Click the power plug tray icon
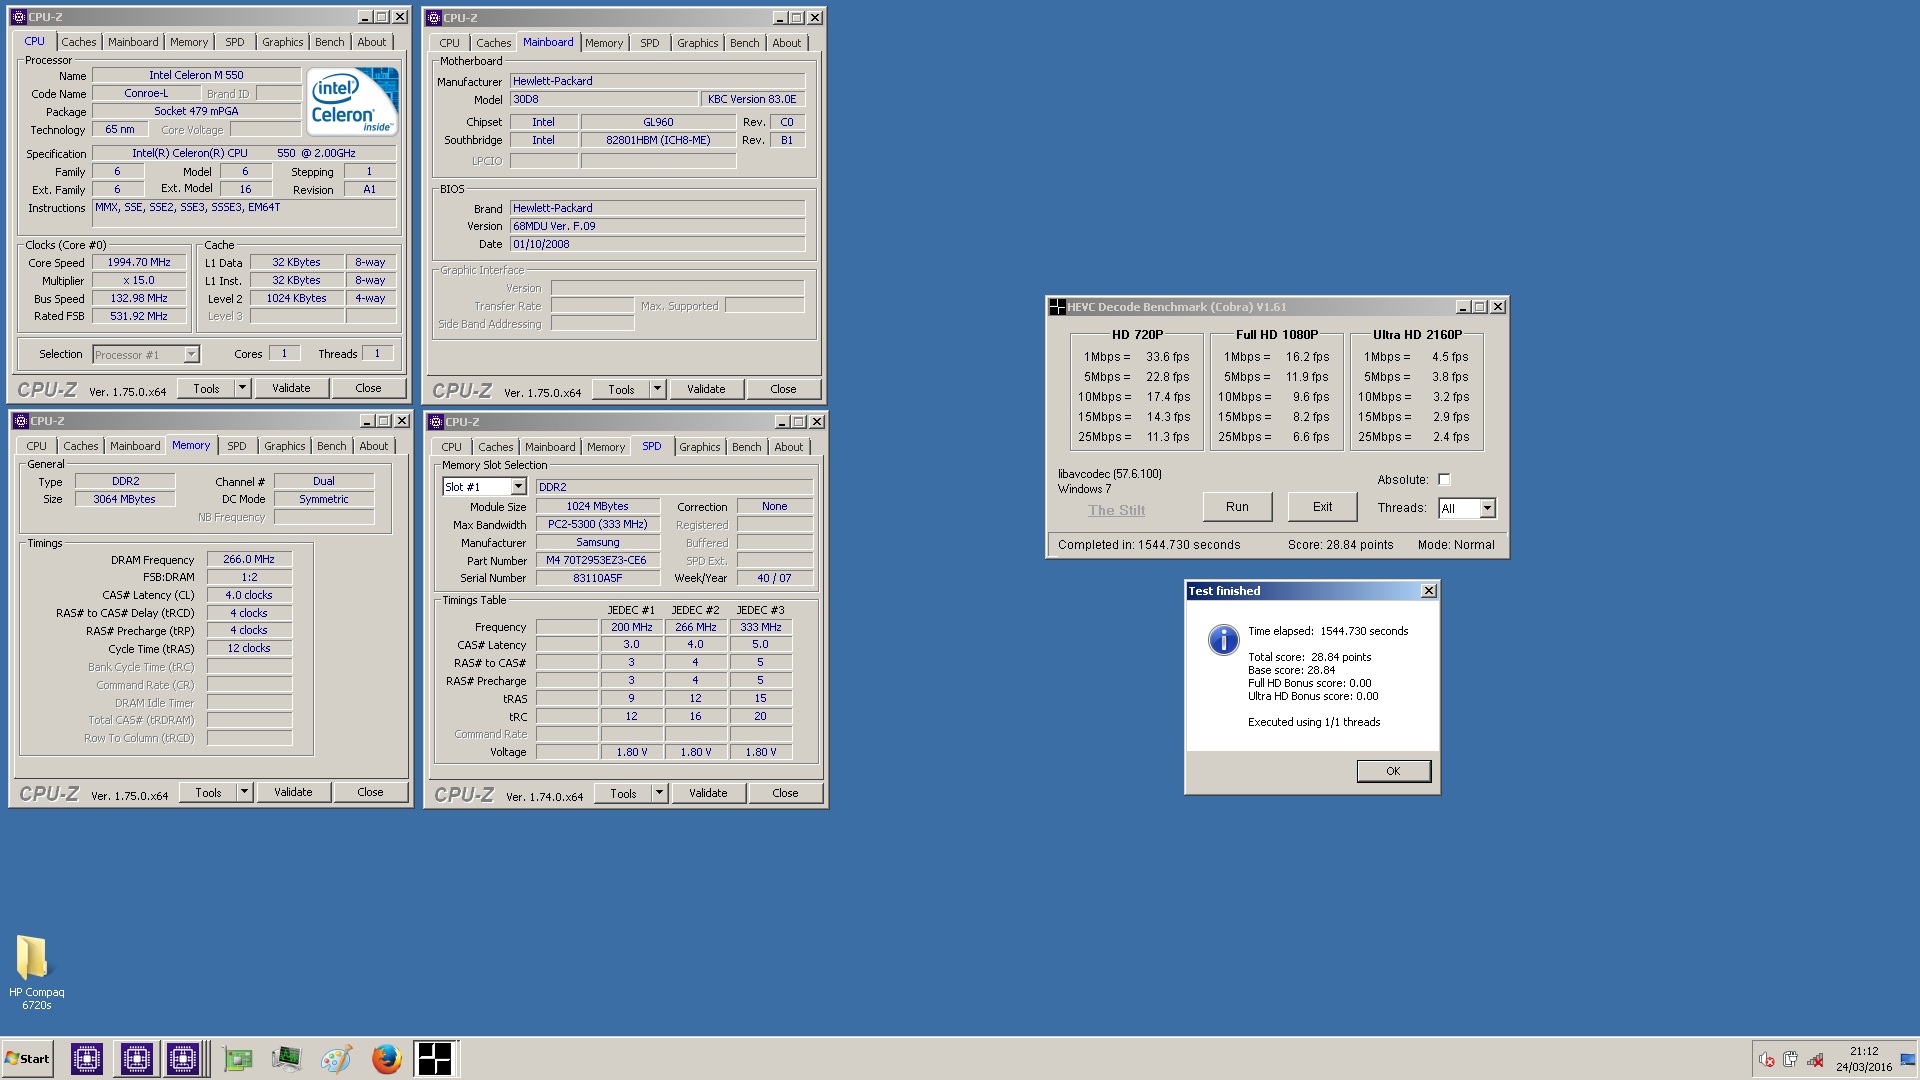Screen dimensions: 1920x1080 click(x=1791, y=1060)
